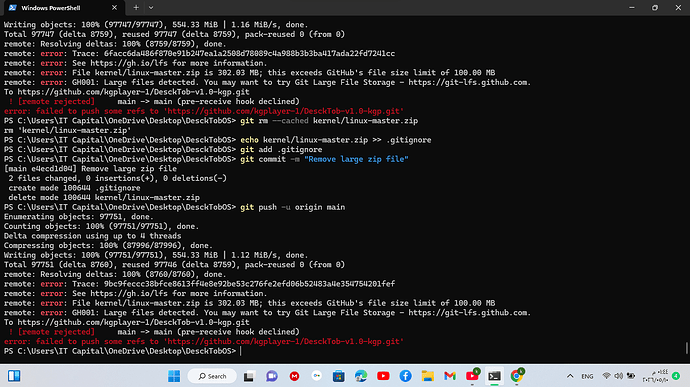
Task: Open the red M circle app on taskbar
Action: (x=294, y=376)
